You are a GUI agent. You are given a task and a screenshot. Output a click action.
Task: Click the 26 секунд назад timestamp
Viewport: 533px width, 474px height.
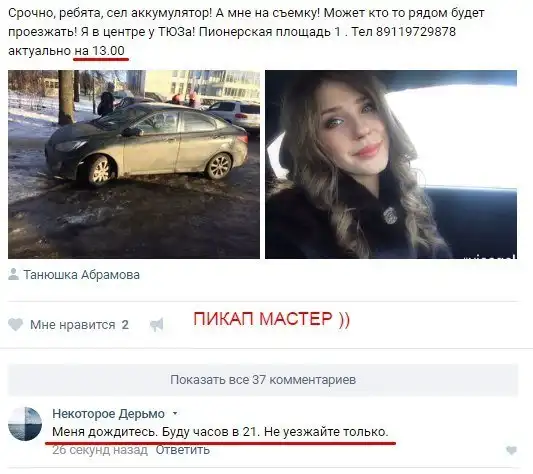tap(100, 450)
